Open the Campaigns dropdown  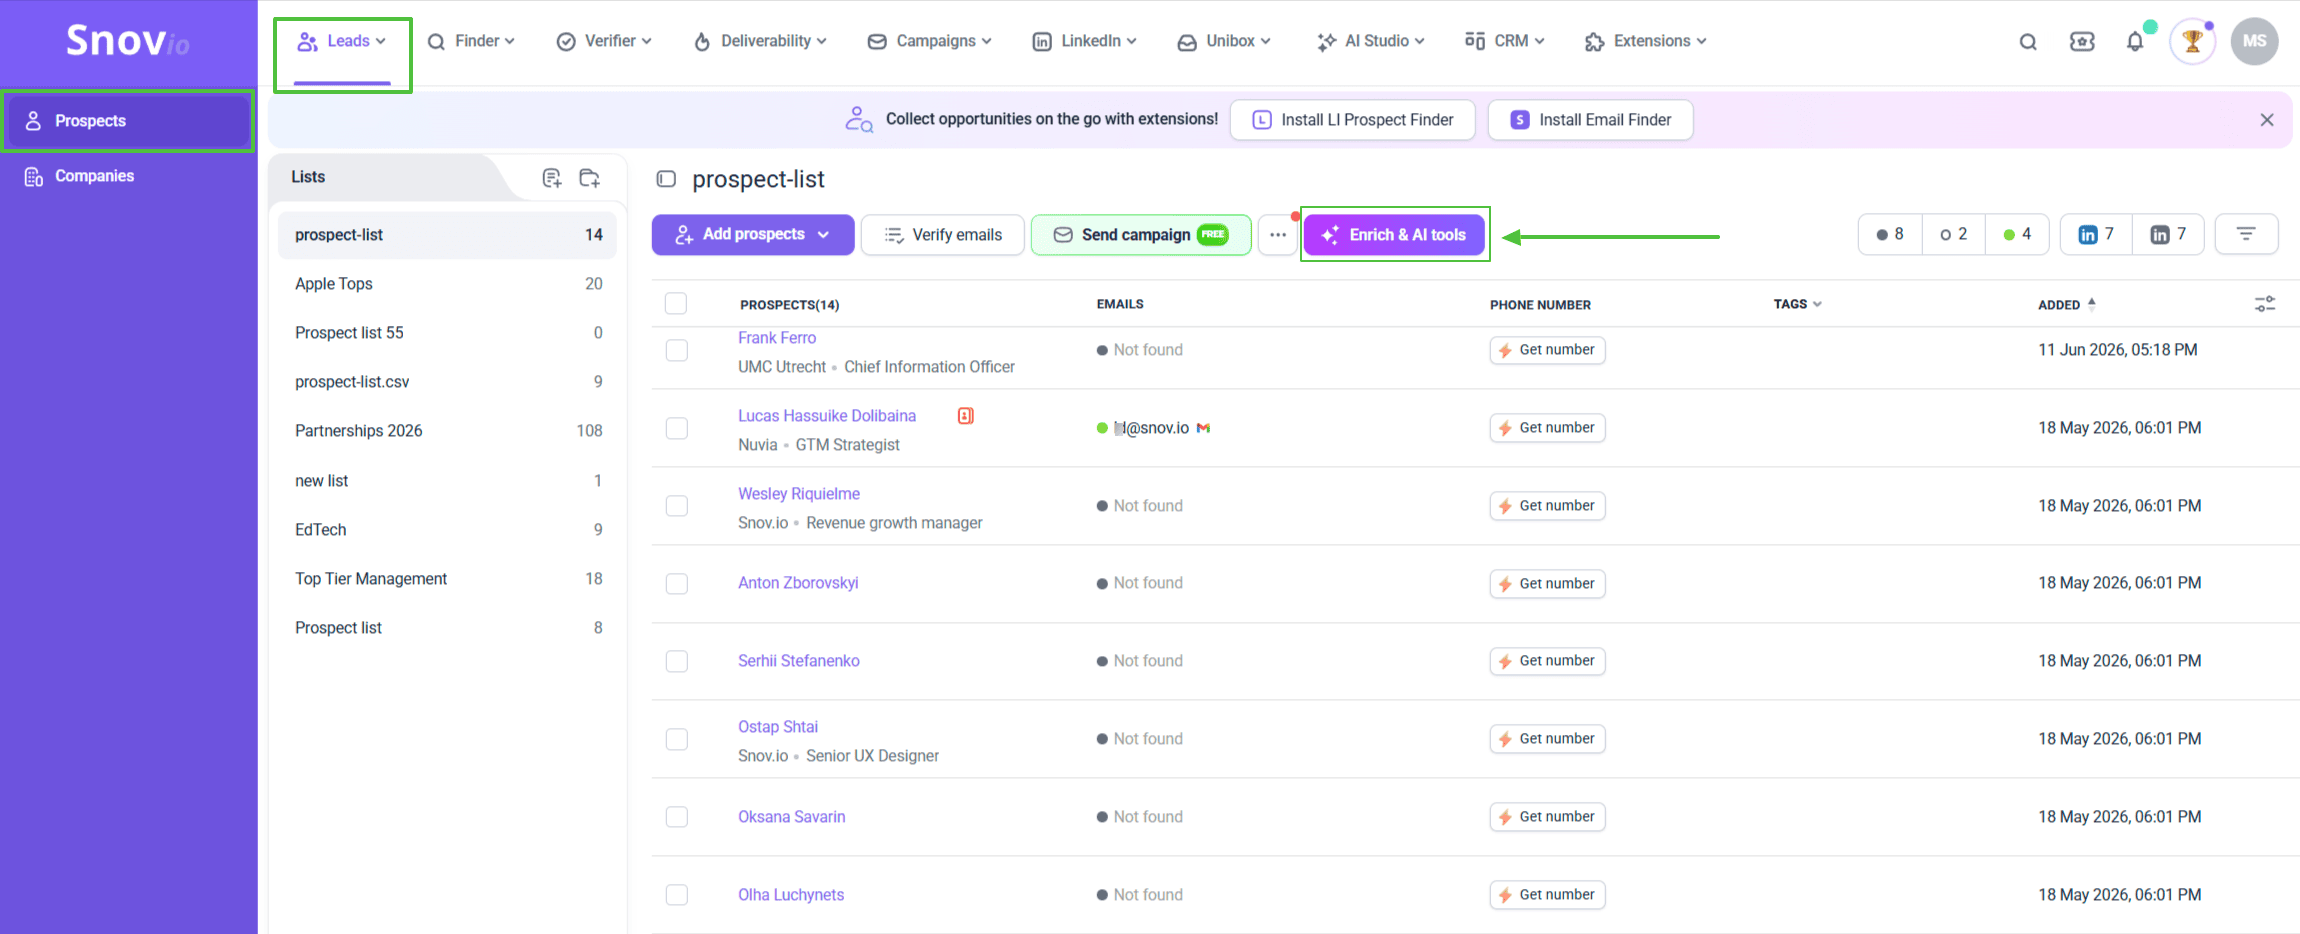pos(930,41)
